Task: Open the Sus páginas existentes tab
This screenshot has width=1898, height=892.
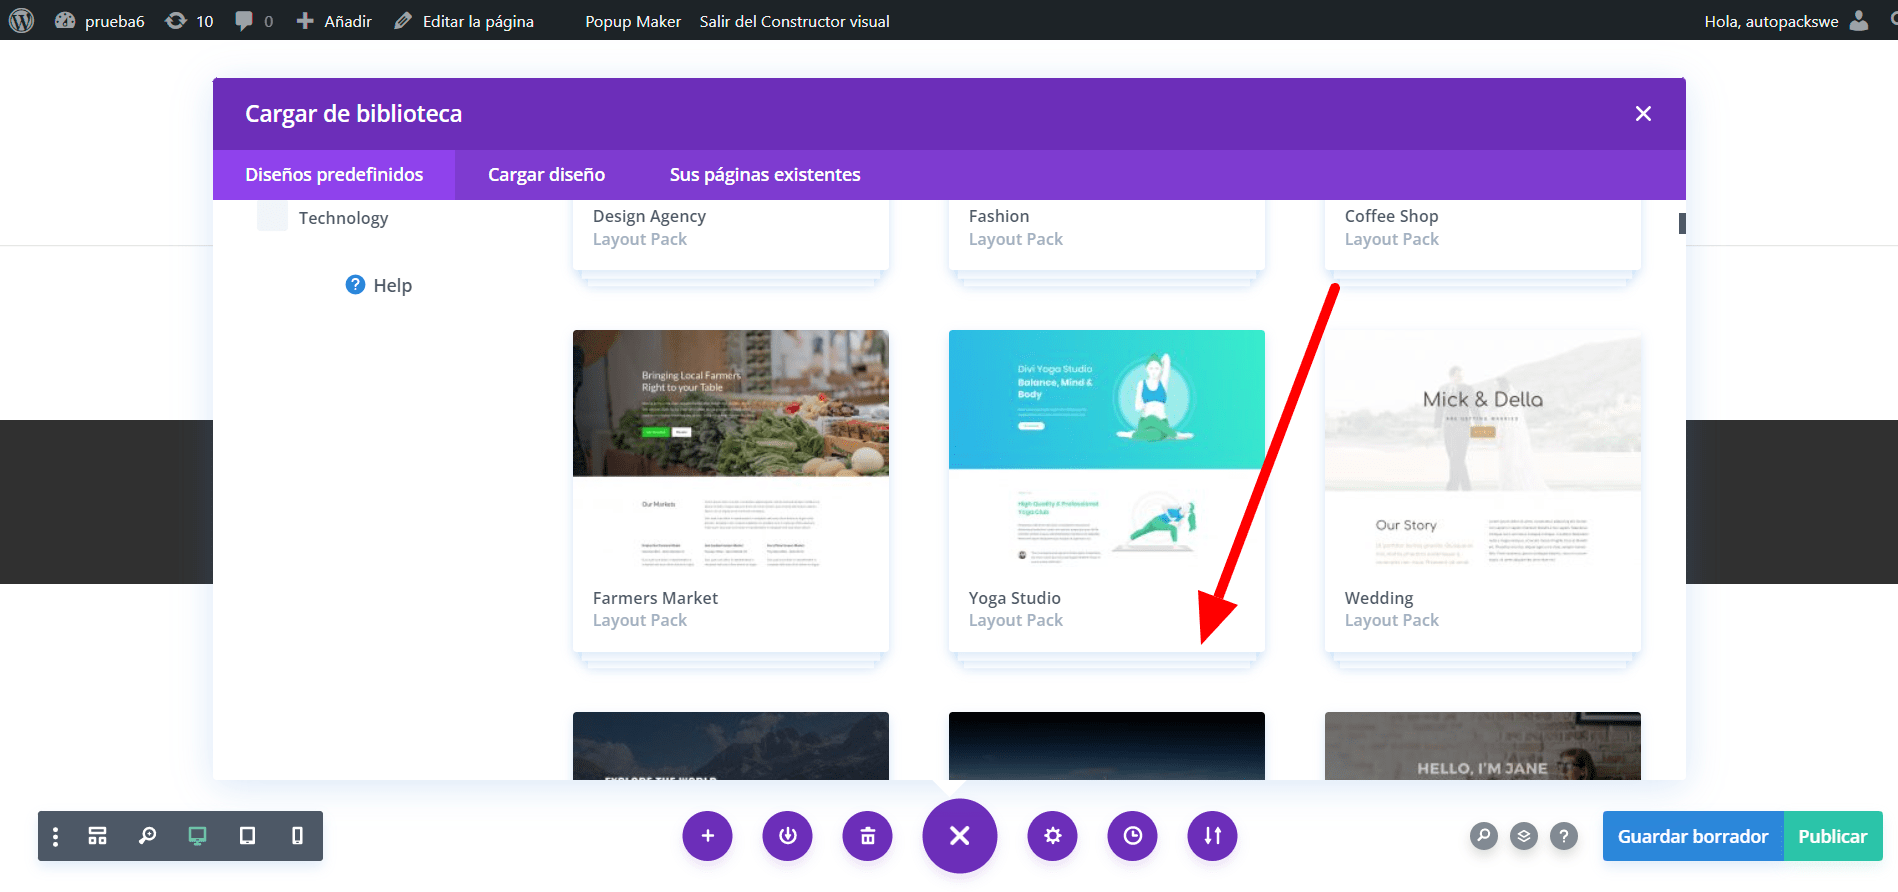Action: tap(765, 175)
